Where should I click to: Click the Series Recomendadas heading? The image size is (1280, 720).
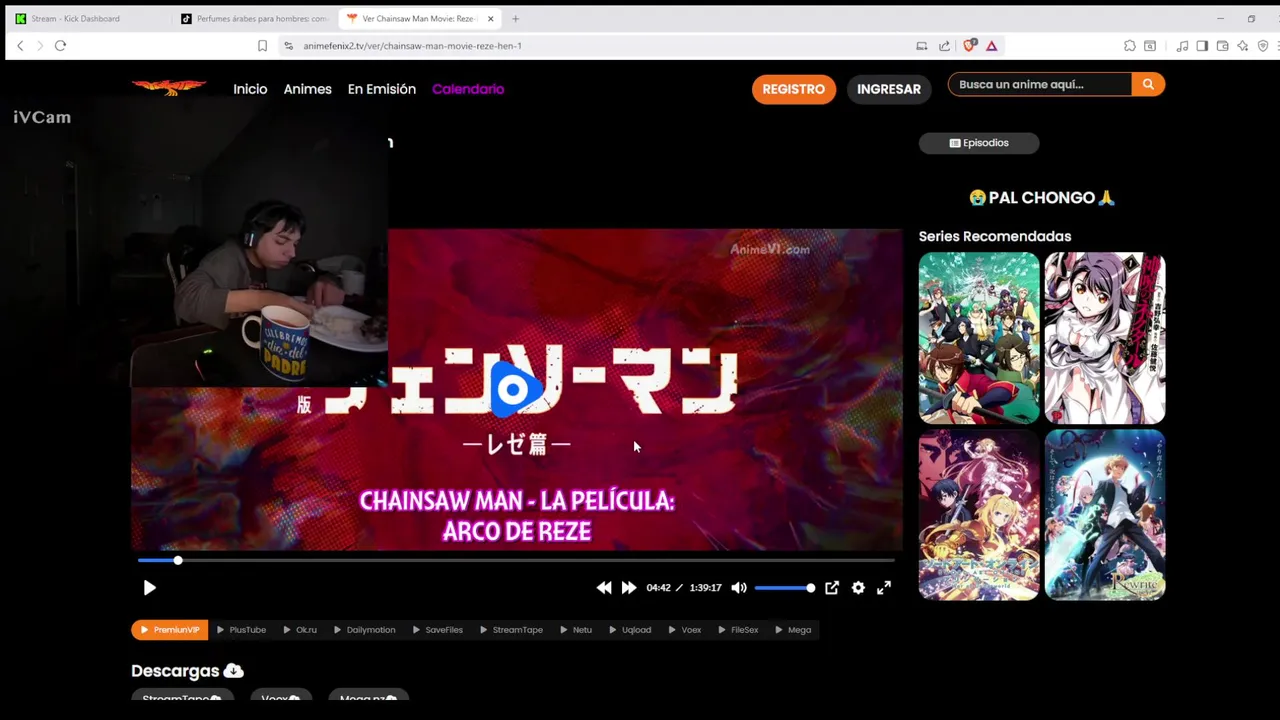coord(995,237)
